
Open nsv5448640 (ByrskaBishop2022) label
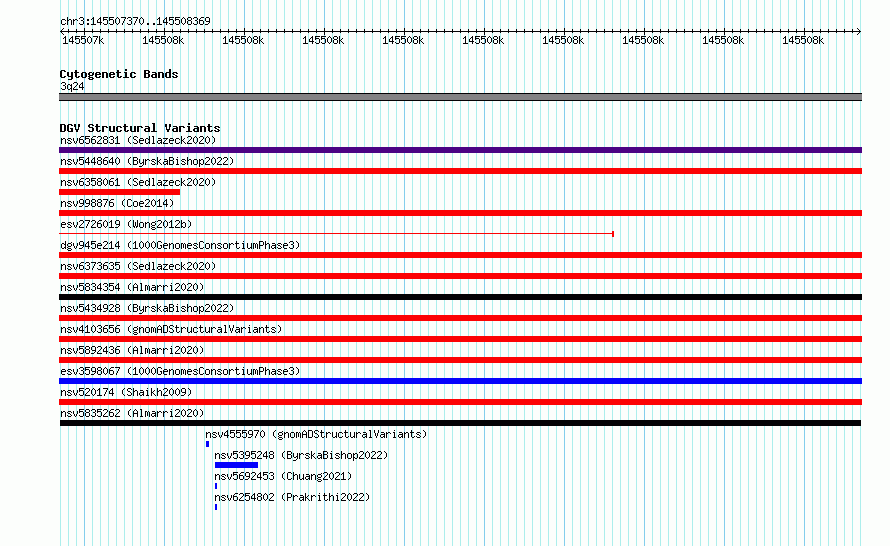pyautogui.click(x=147, y=161)
